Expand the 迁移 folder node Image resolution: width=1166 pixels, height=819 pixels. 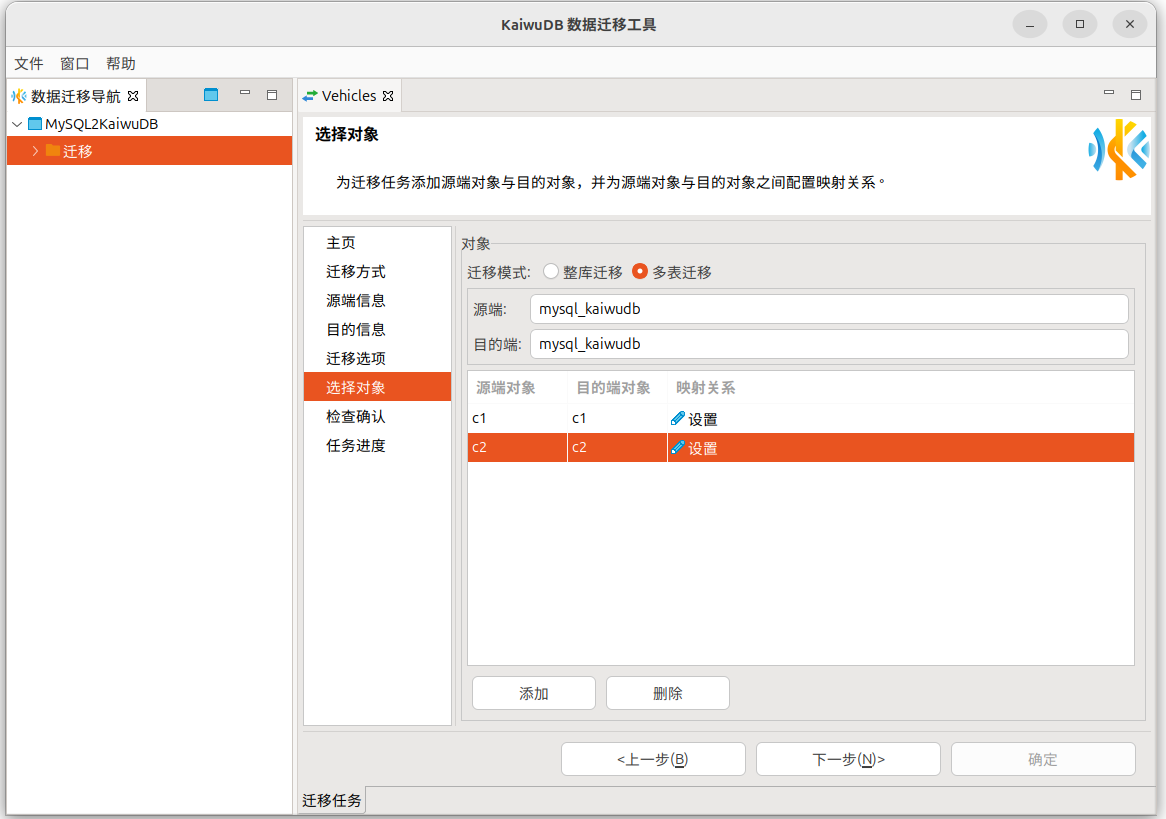35,151
